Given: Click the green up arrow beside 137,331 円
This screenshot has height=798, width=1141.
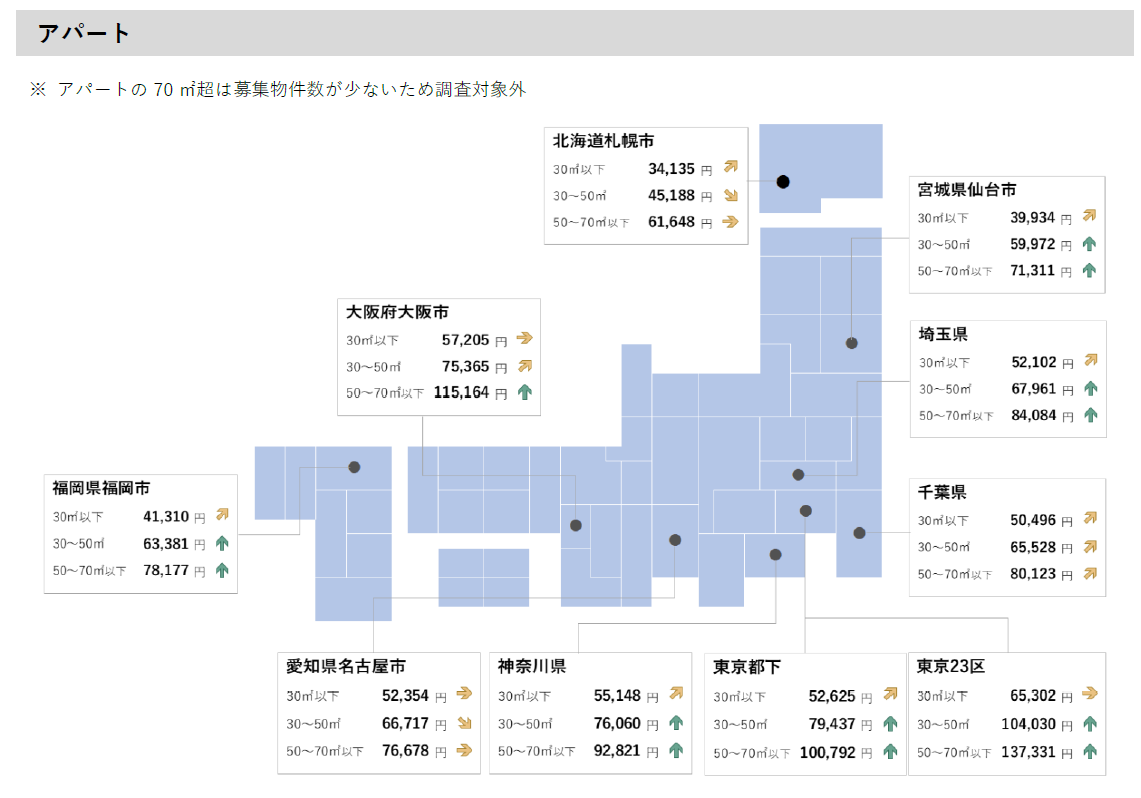Looking at the screenshot, I should click(x=1089, y=751).
